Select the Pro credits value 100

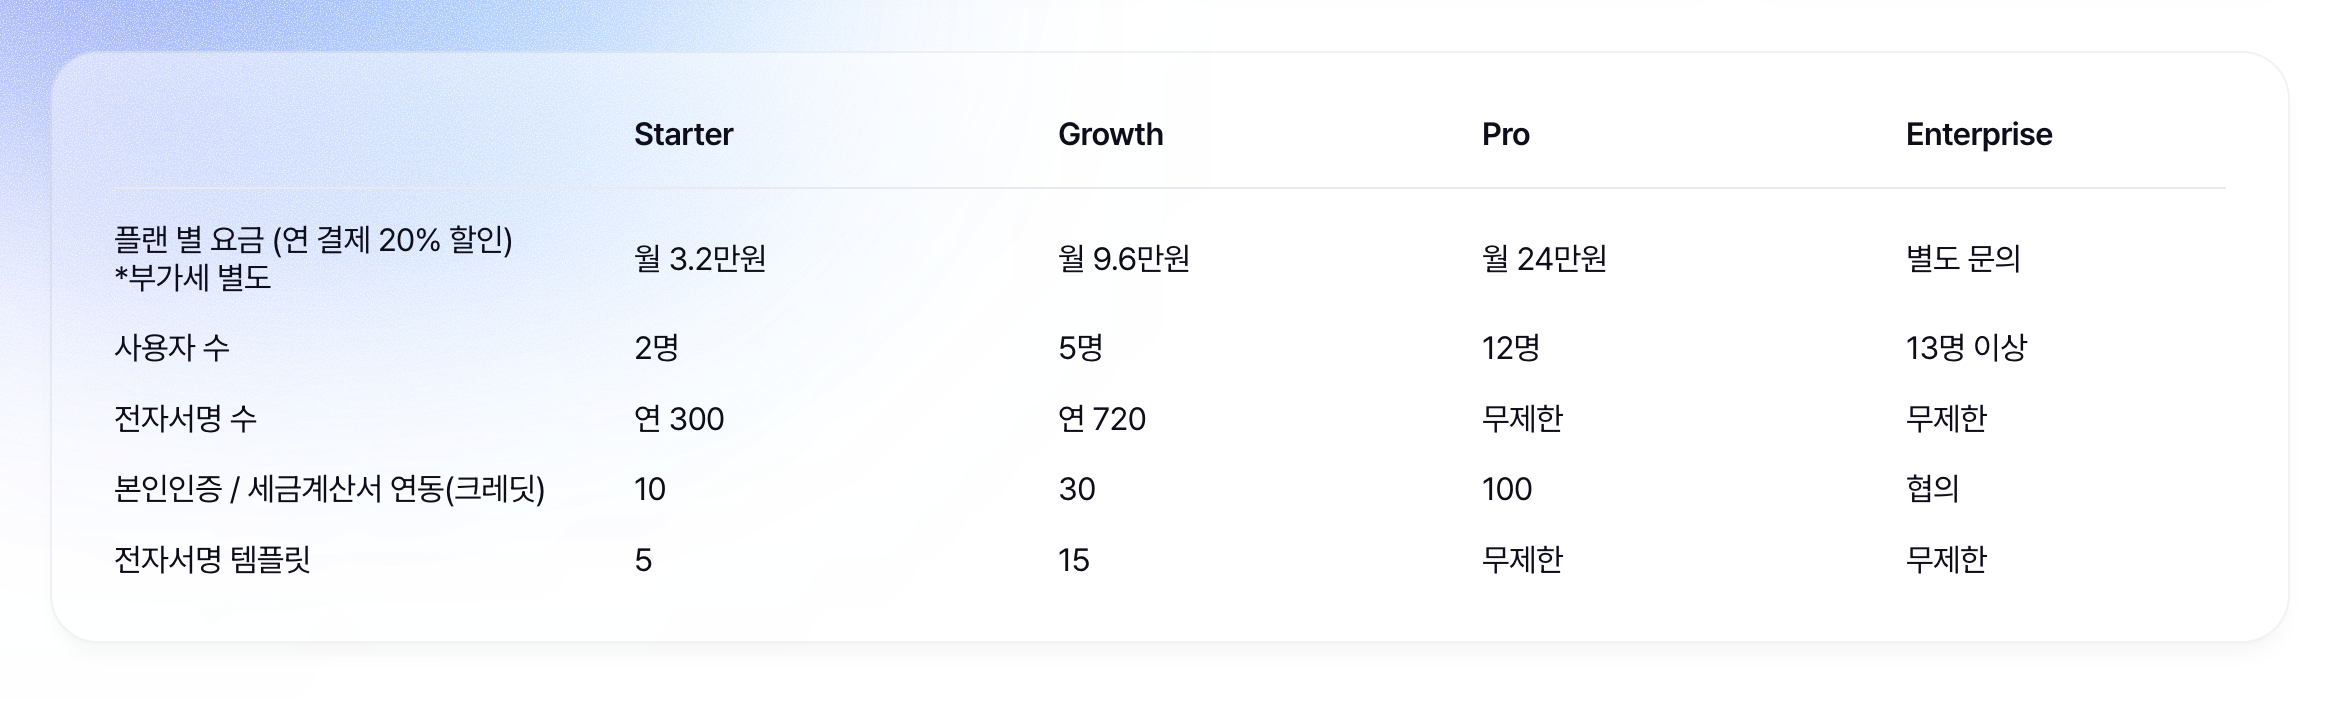point(1506,489)
